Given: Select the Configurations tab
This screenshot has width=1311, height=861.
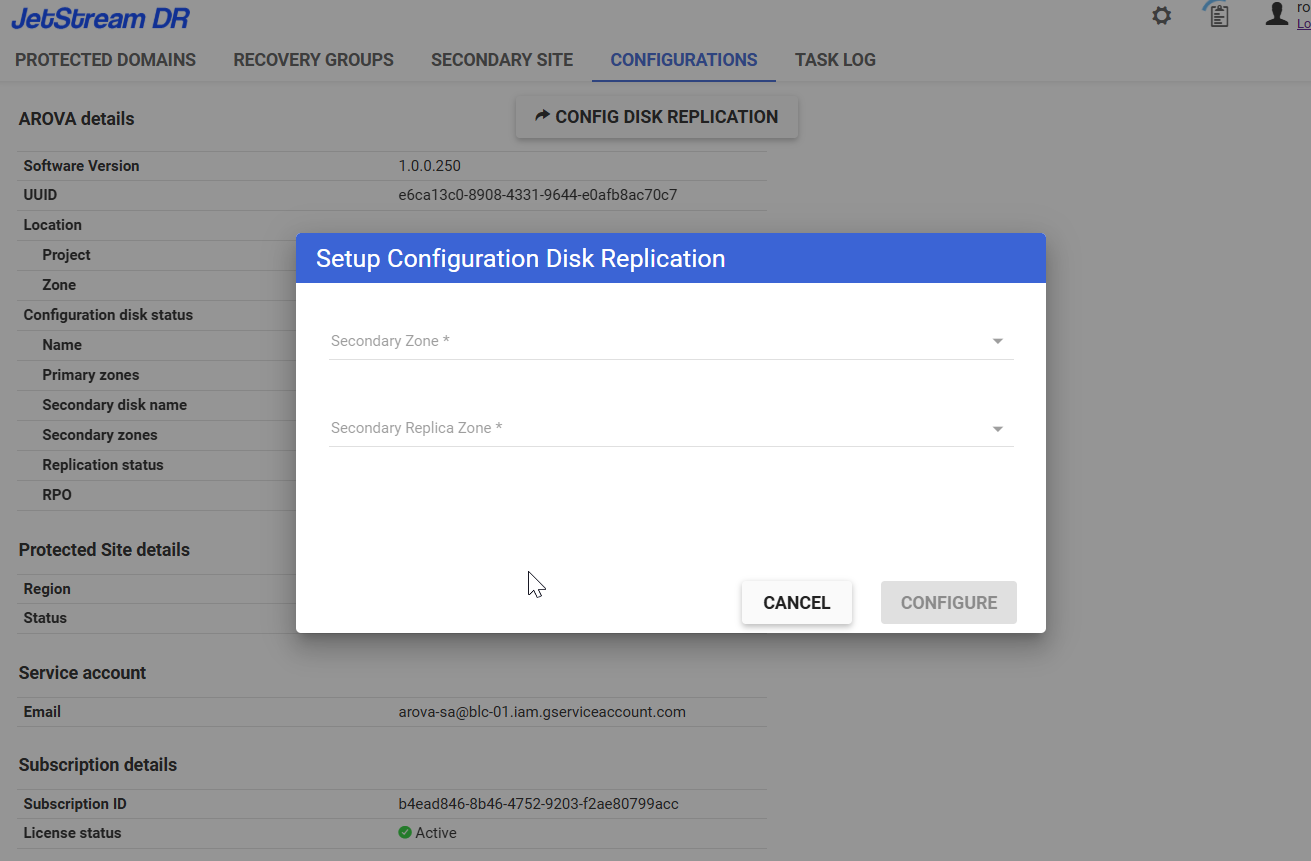Looking at the screenshot, I should (684, 60).
